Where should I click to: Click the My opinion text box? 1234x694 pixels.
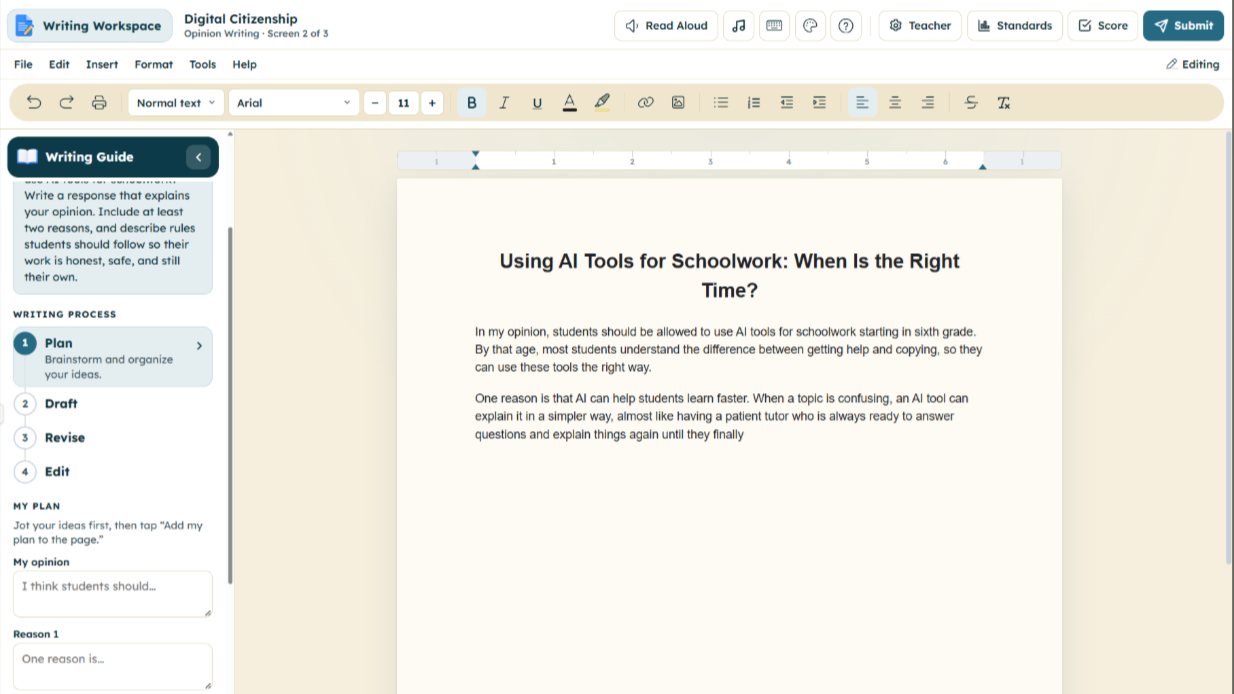pos(113,594)
